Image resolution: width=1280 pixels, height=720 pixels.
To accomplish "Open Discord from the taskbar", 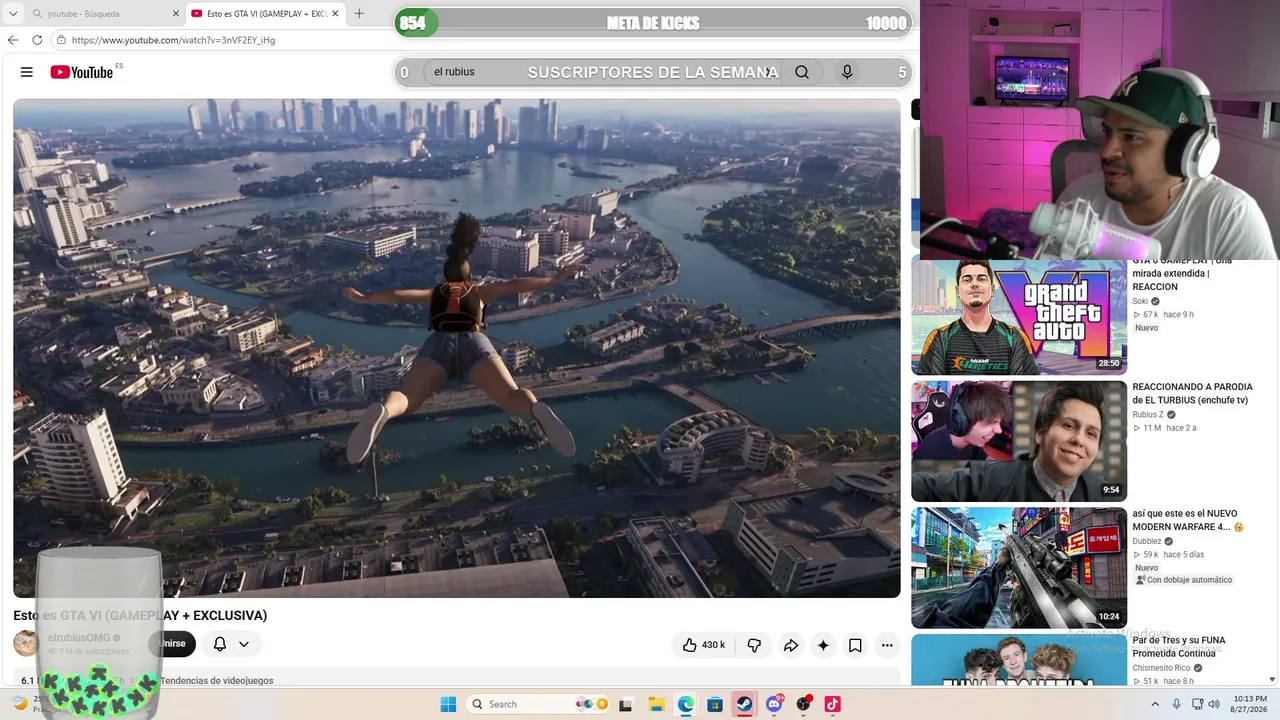I will click(x=774, y=704).
